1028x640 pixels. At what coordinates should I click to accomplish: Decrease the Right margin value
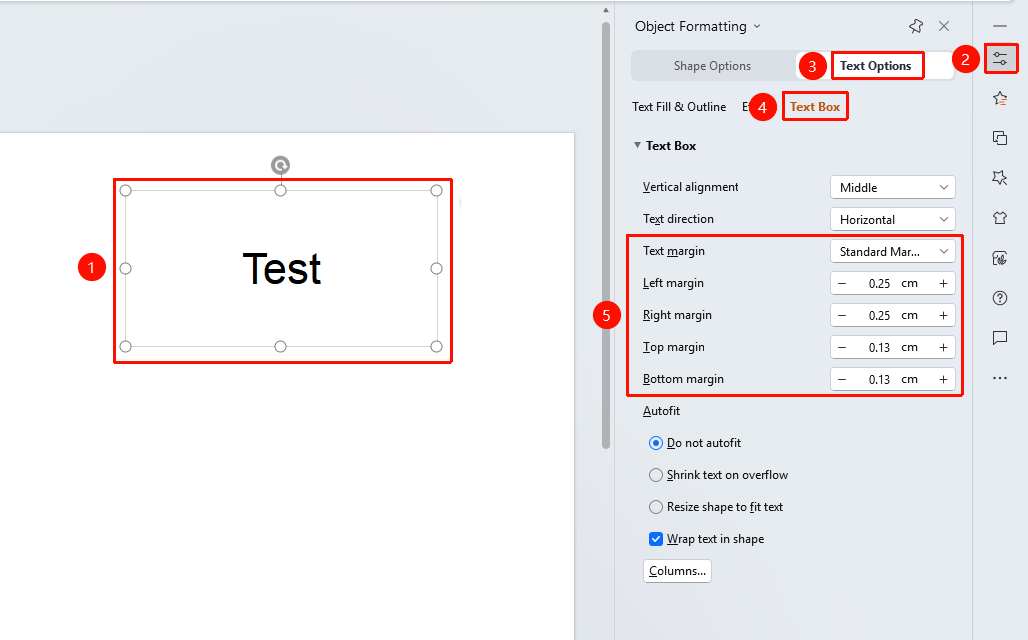842,315
